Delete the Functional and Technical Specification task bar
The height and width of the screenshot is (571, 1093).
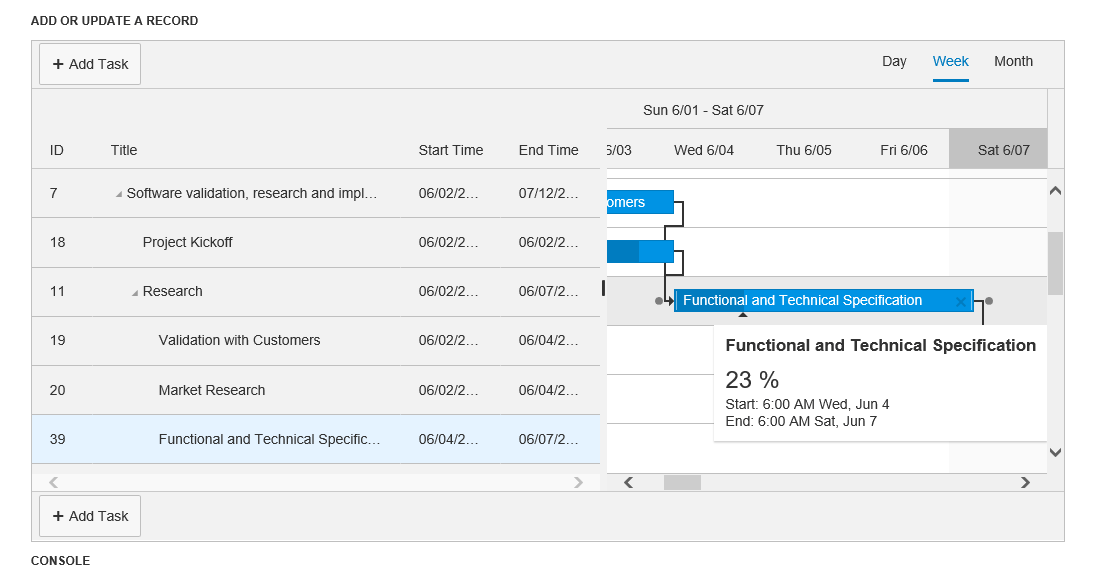(961, 301)
